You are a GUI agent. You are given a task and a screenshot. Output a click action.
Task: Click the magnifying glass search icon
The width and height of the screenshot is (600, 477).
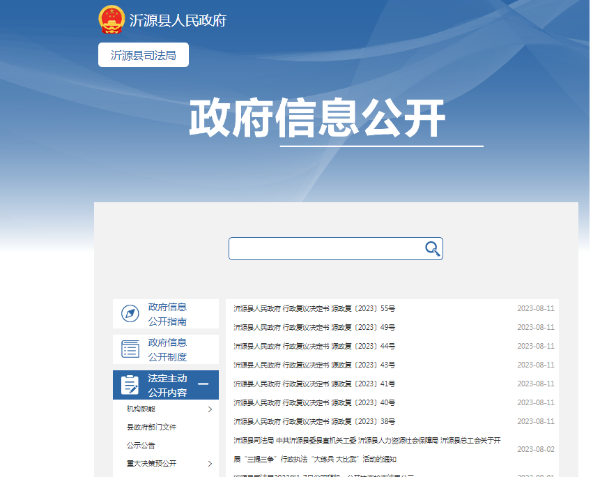432,248
